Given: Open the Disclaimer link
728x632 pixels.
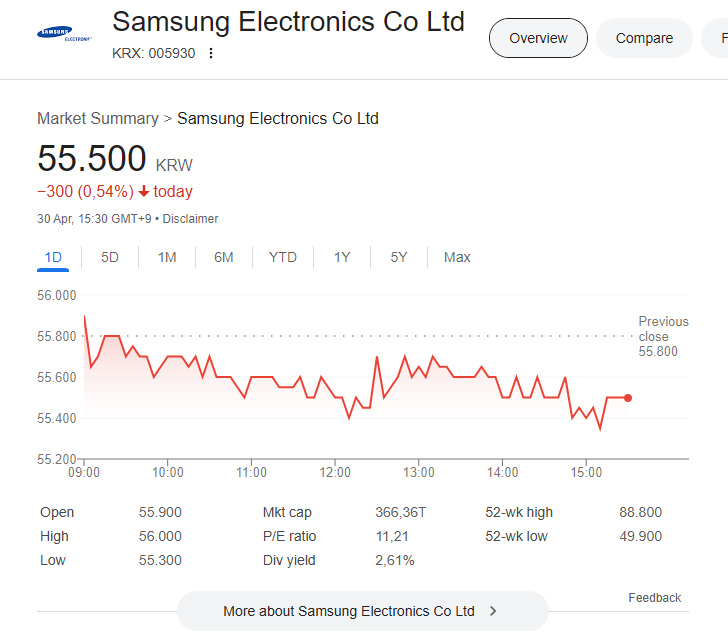Looking at the screenshot, I should [190, 219].
